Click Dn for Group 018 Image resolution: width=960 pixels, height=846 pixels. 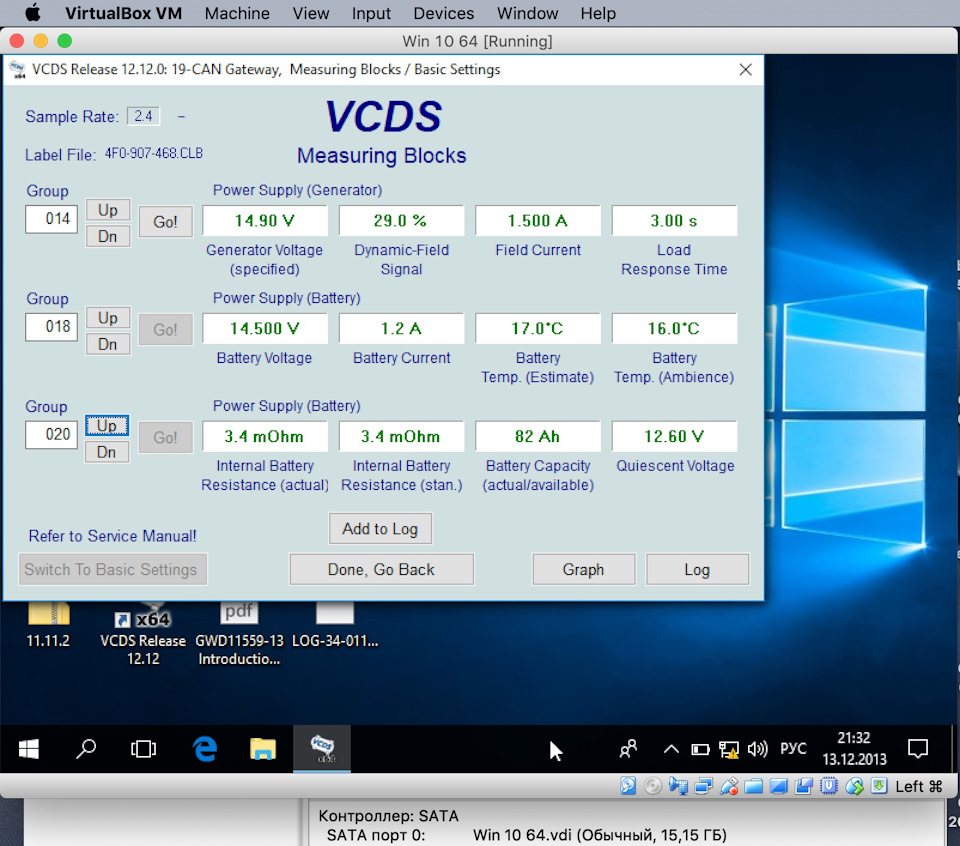107,344
